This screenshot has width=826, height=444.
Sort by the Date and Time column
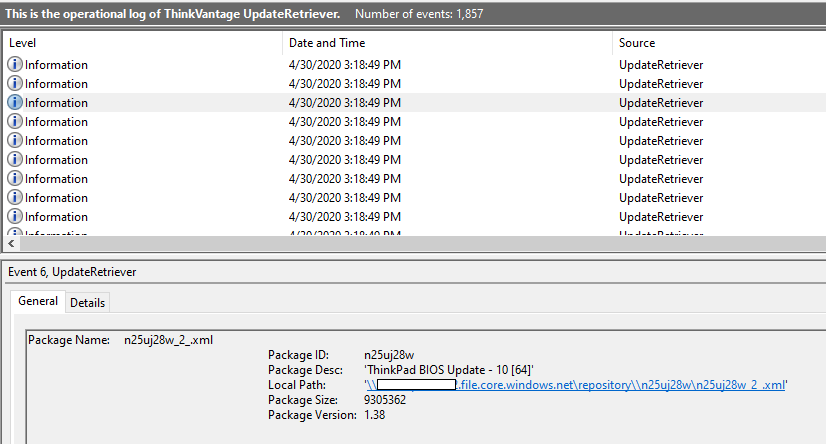[327, 43]
